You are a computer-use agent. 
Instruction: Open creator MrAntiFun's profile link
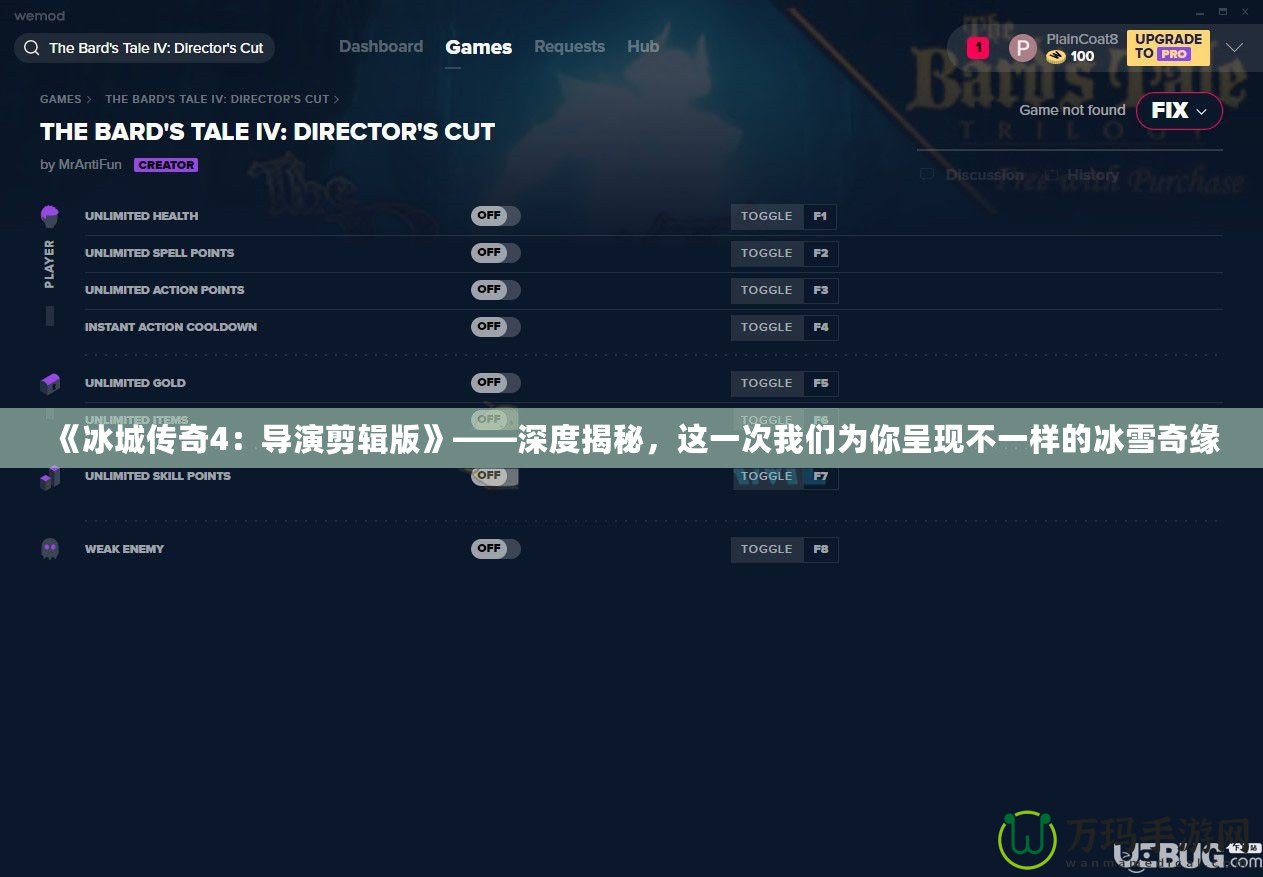pyautogui.click(x=90, y=165)
